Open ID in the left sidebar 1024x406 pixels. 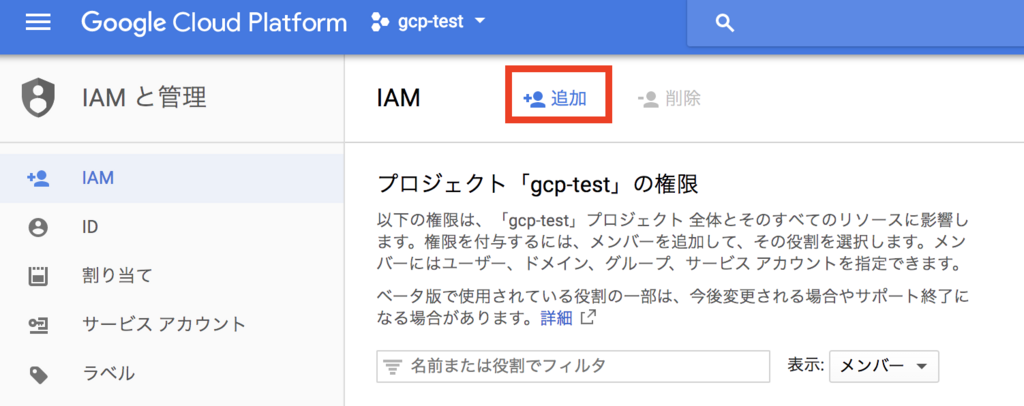pyautogui.click(x=172, y=227)
